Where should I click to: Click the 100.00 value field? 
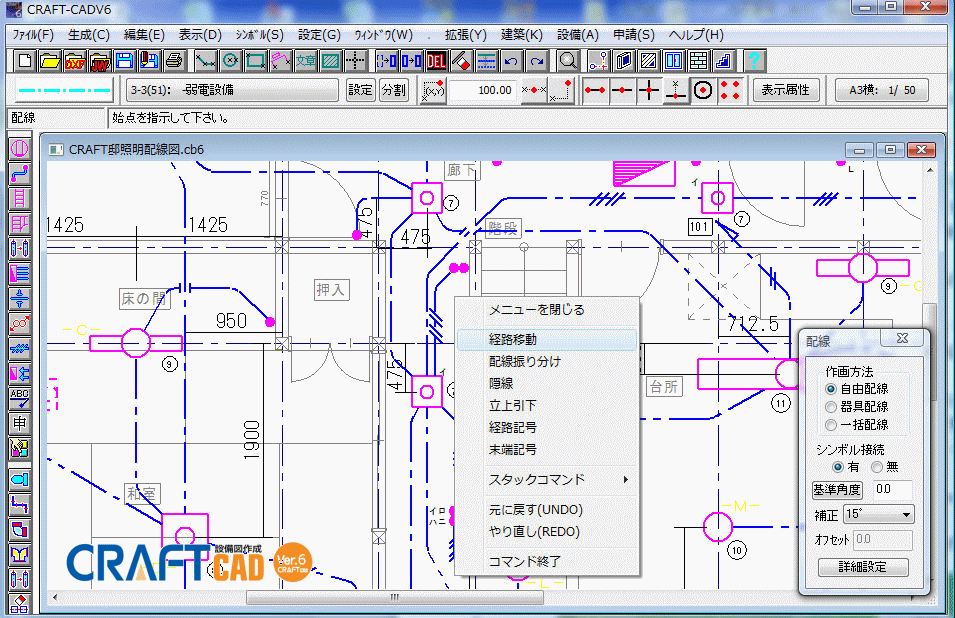click(x=484, y=90)
